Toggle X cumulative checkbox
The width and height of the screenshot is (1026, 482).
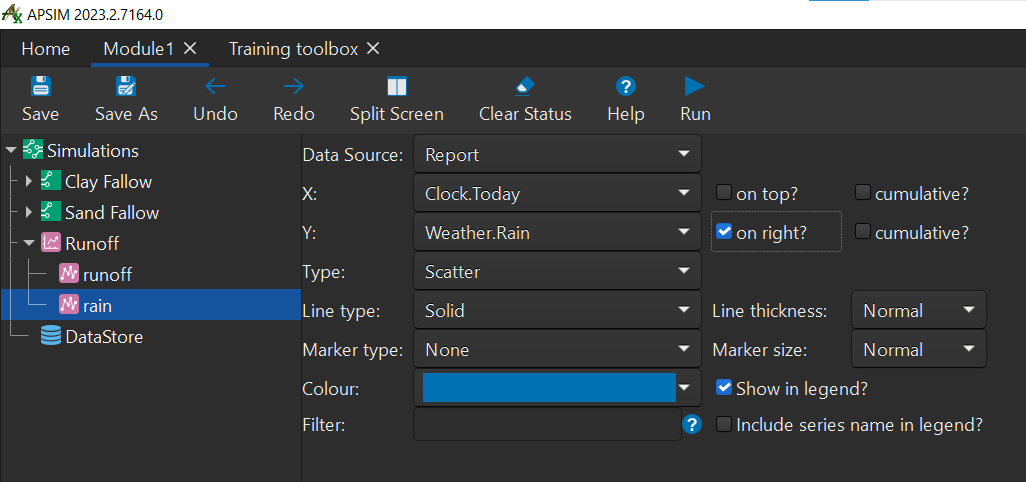[863, 192]
